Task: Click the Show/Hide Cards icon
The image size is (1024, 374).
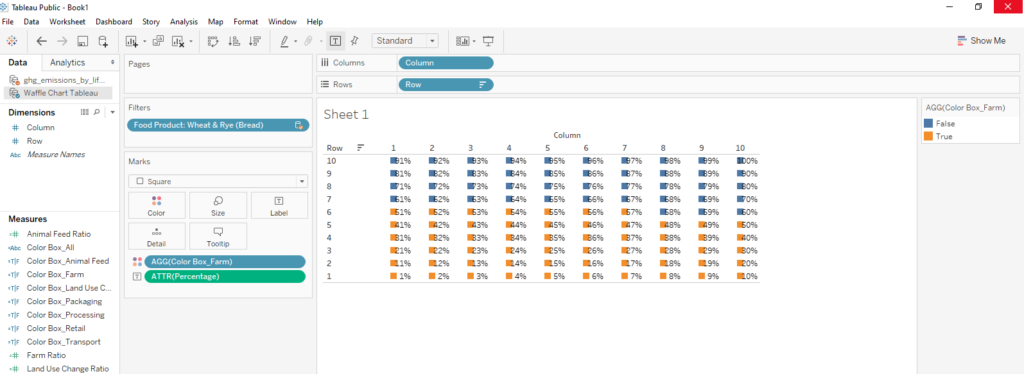Action: (x=463, y=40)
